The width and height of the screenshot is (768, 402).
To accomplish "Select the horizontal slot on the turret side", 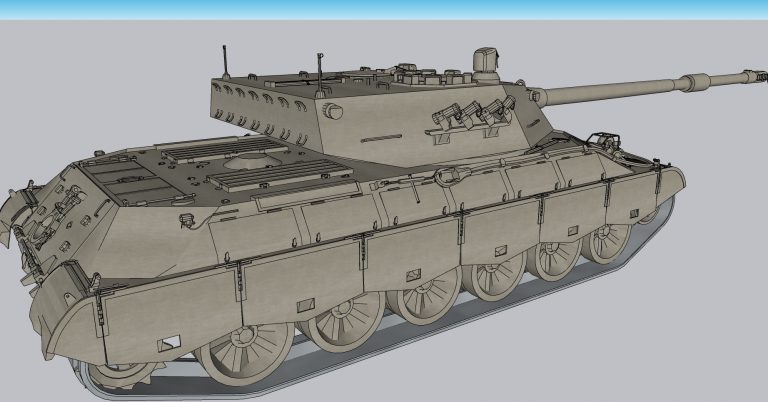I will click(x=381, y=139).
